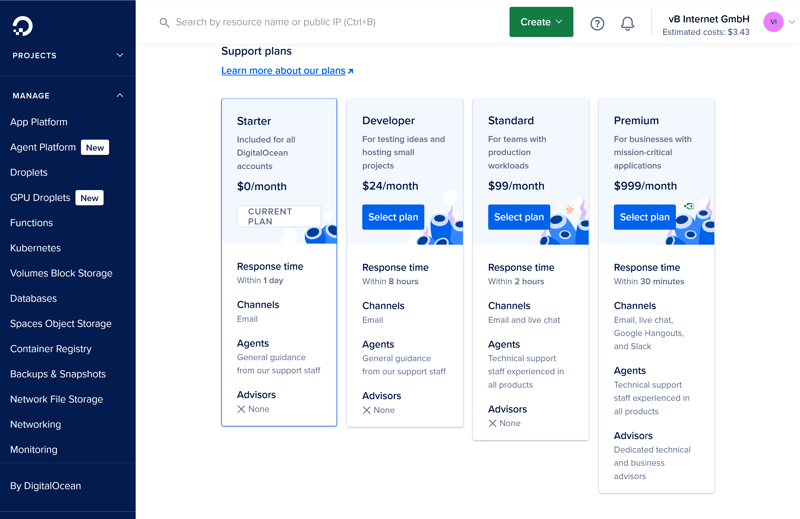Expand the Create button dropdown
The width and height of the screenshot is (800, 519).
[541, 22]
